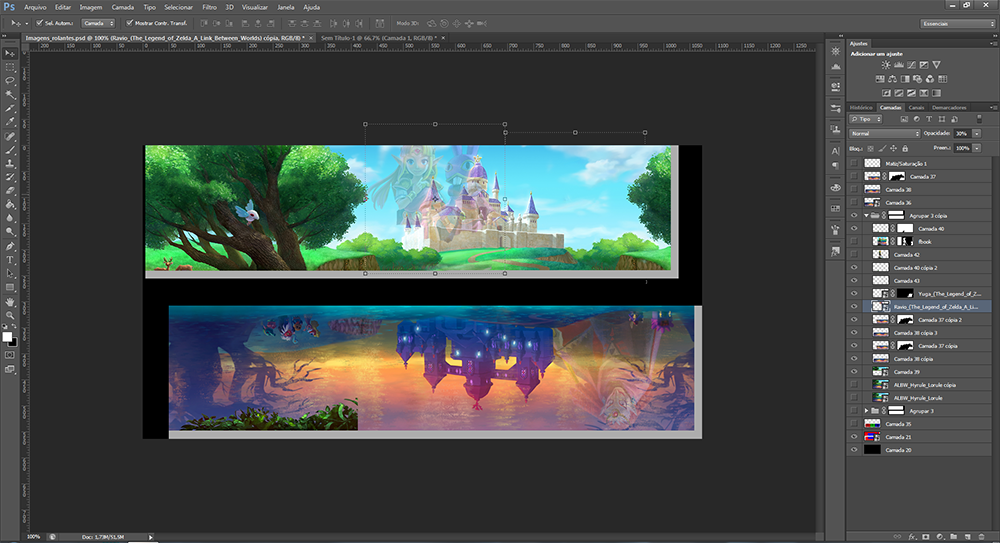
Task: Add a Levels adjustment
Action: pyautogui.click(x=899, y=65)
